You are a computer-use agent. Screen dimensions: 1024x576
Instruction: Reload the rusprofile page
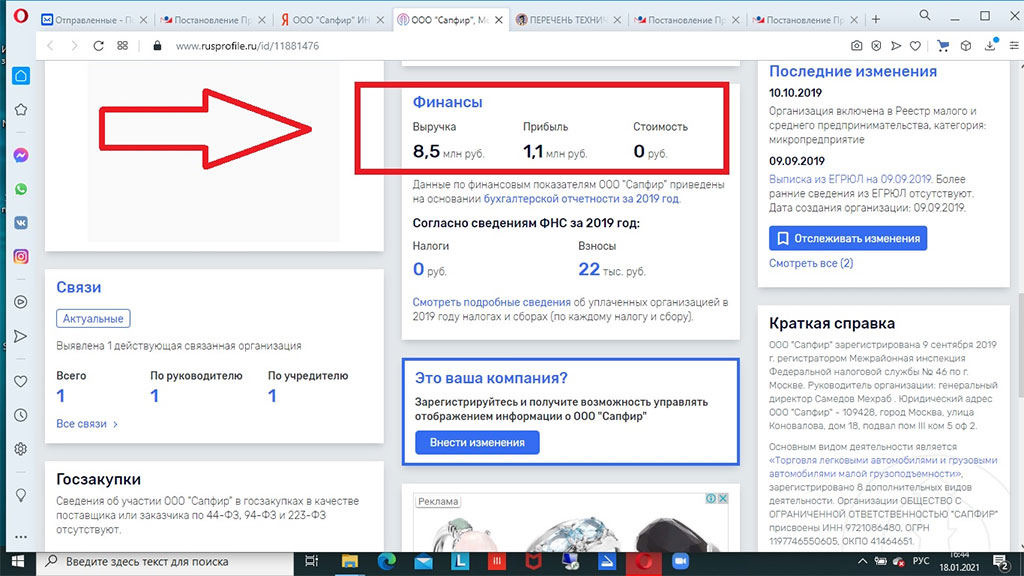[x=98, y=45]
